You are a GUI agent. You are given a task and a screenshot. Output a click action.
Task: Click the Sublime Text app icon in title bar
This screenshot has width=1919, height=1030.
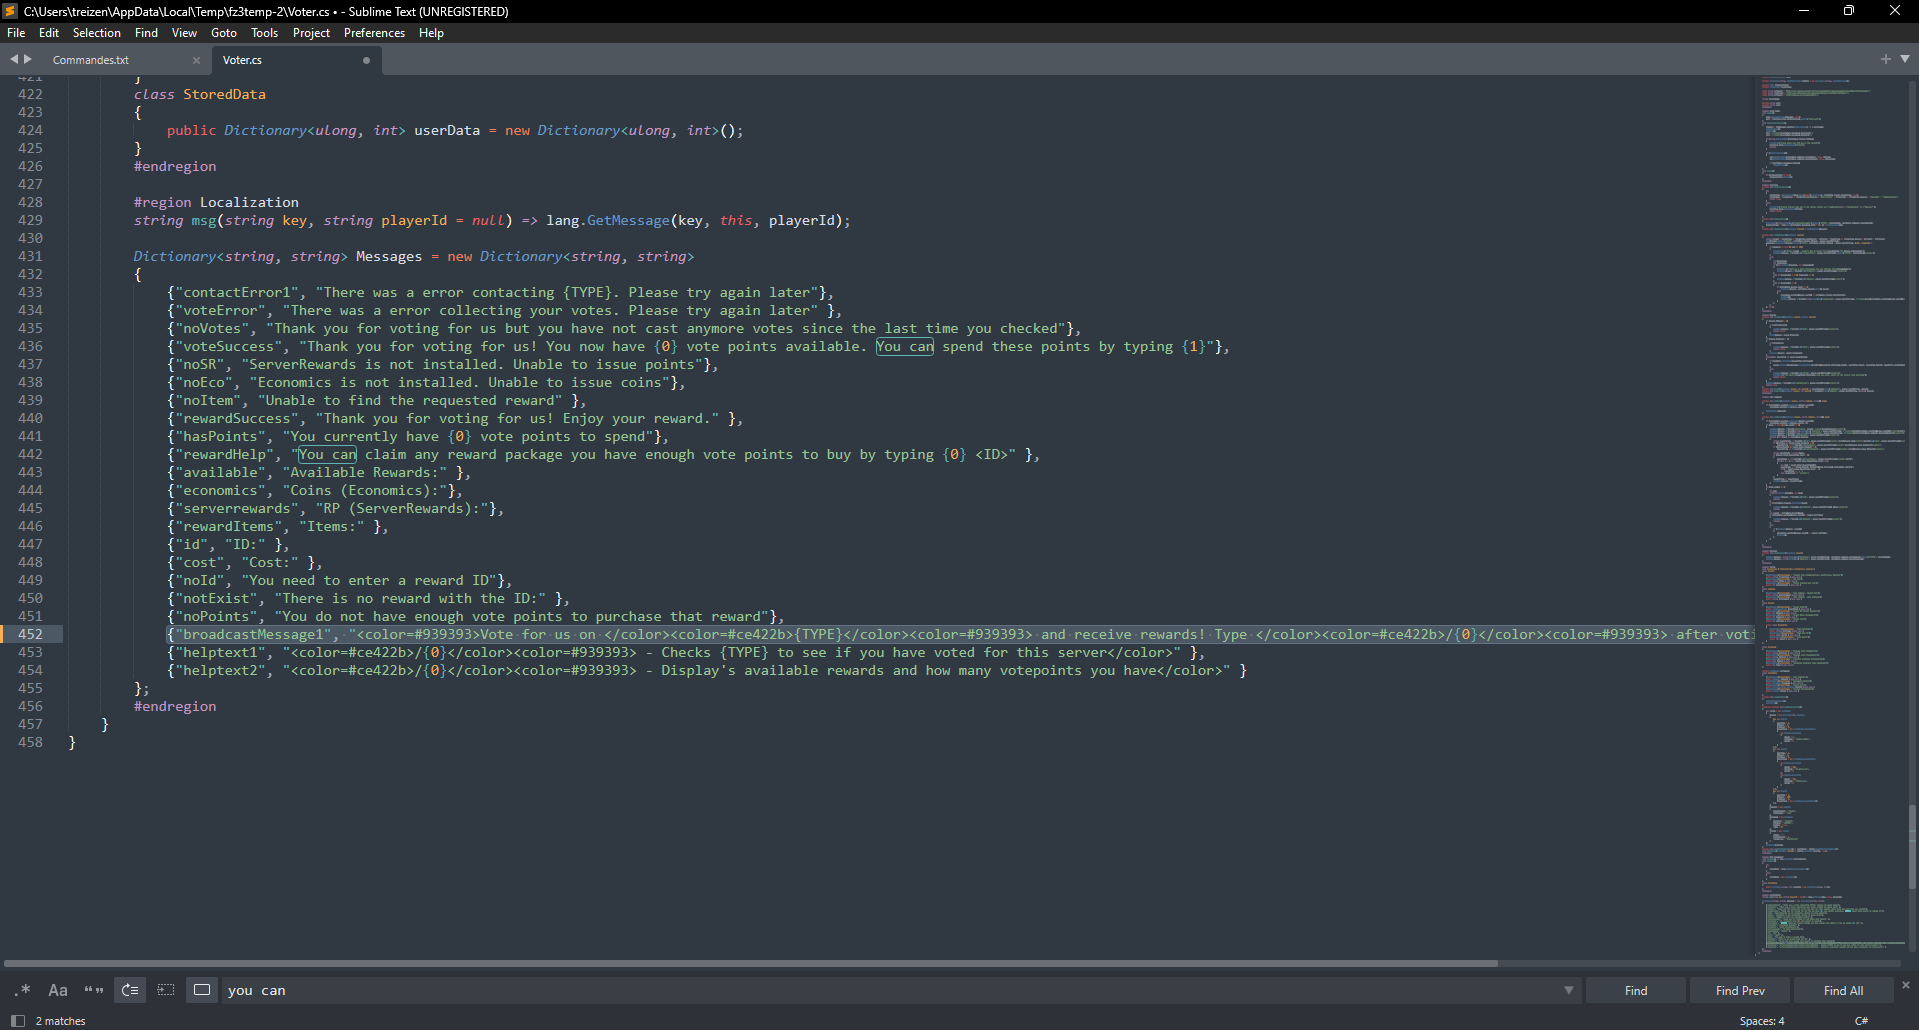(11, 11)
